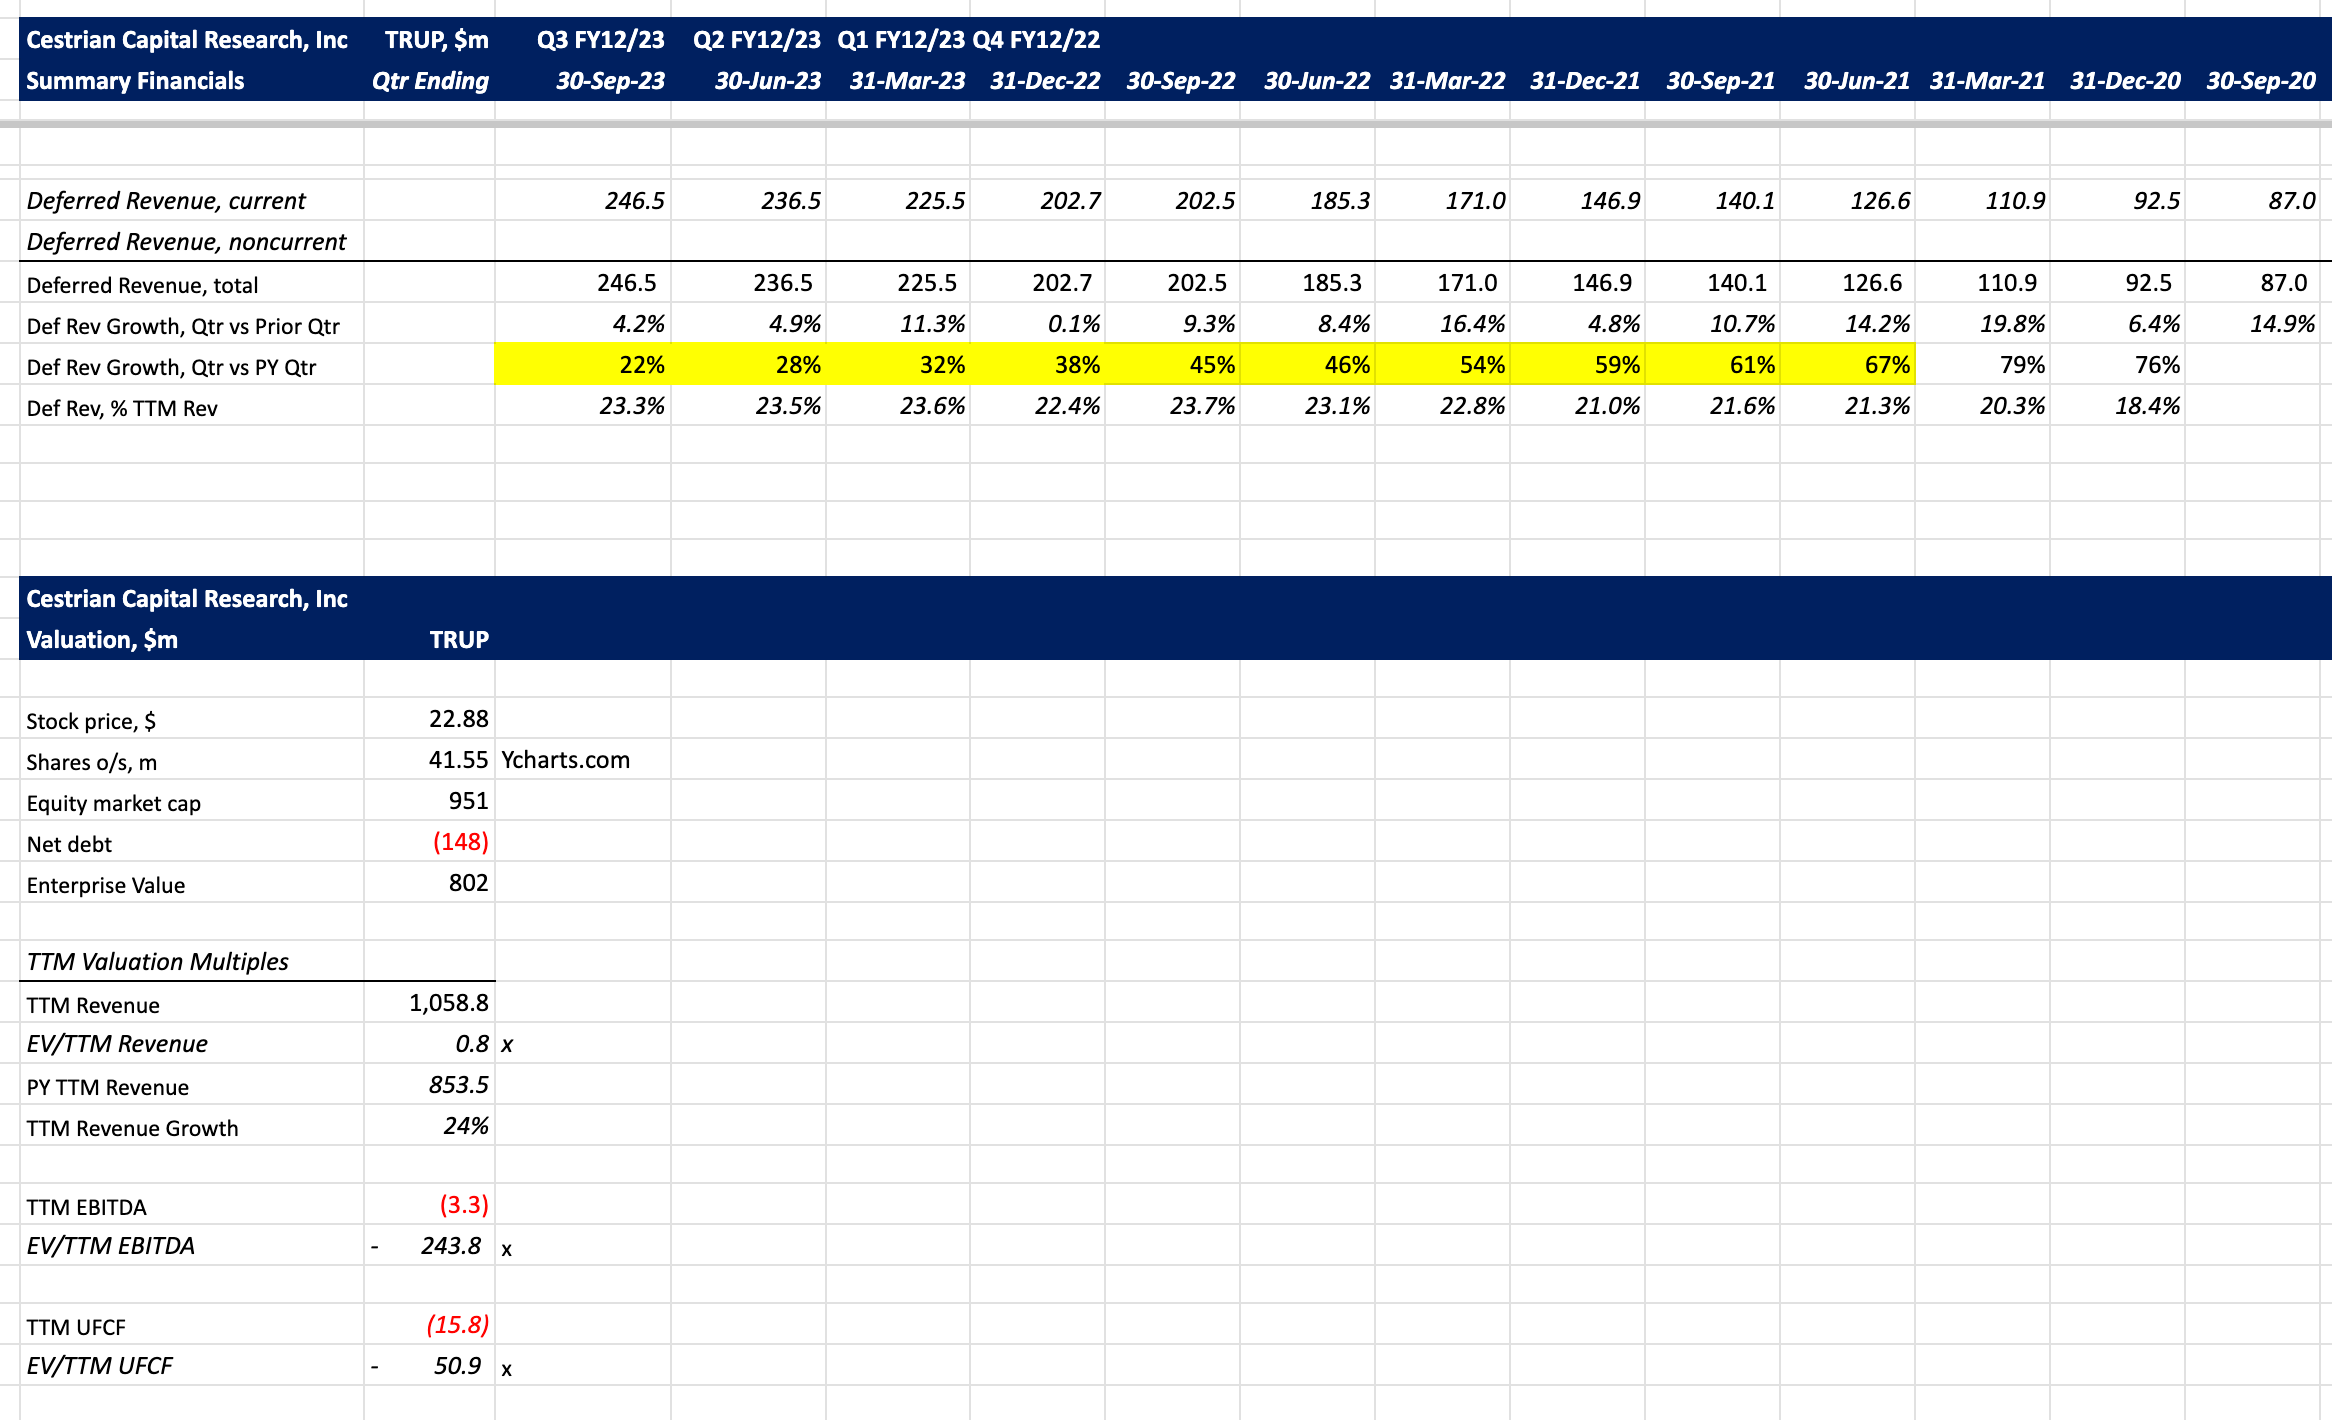Click the TTM Valuation Multiples heading
The image size is (2332, 1420).
tap(157, 962)
